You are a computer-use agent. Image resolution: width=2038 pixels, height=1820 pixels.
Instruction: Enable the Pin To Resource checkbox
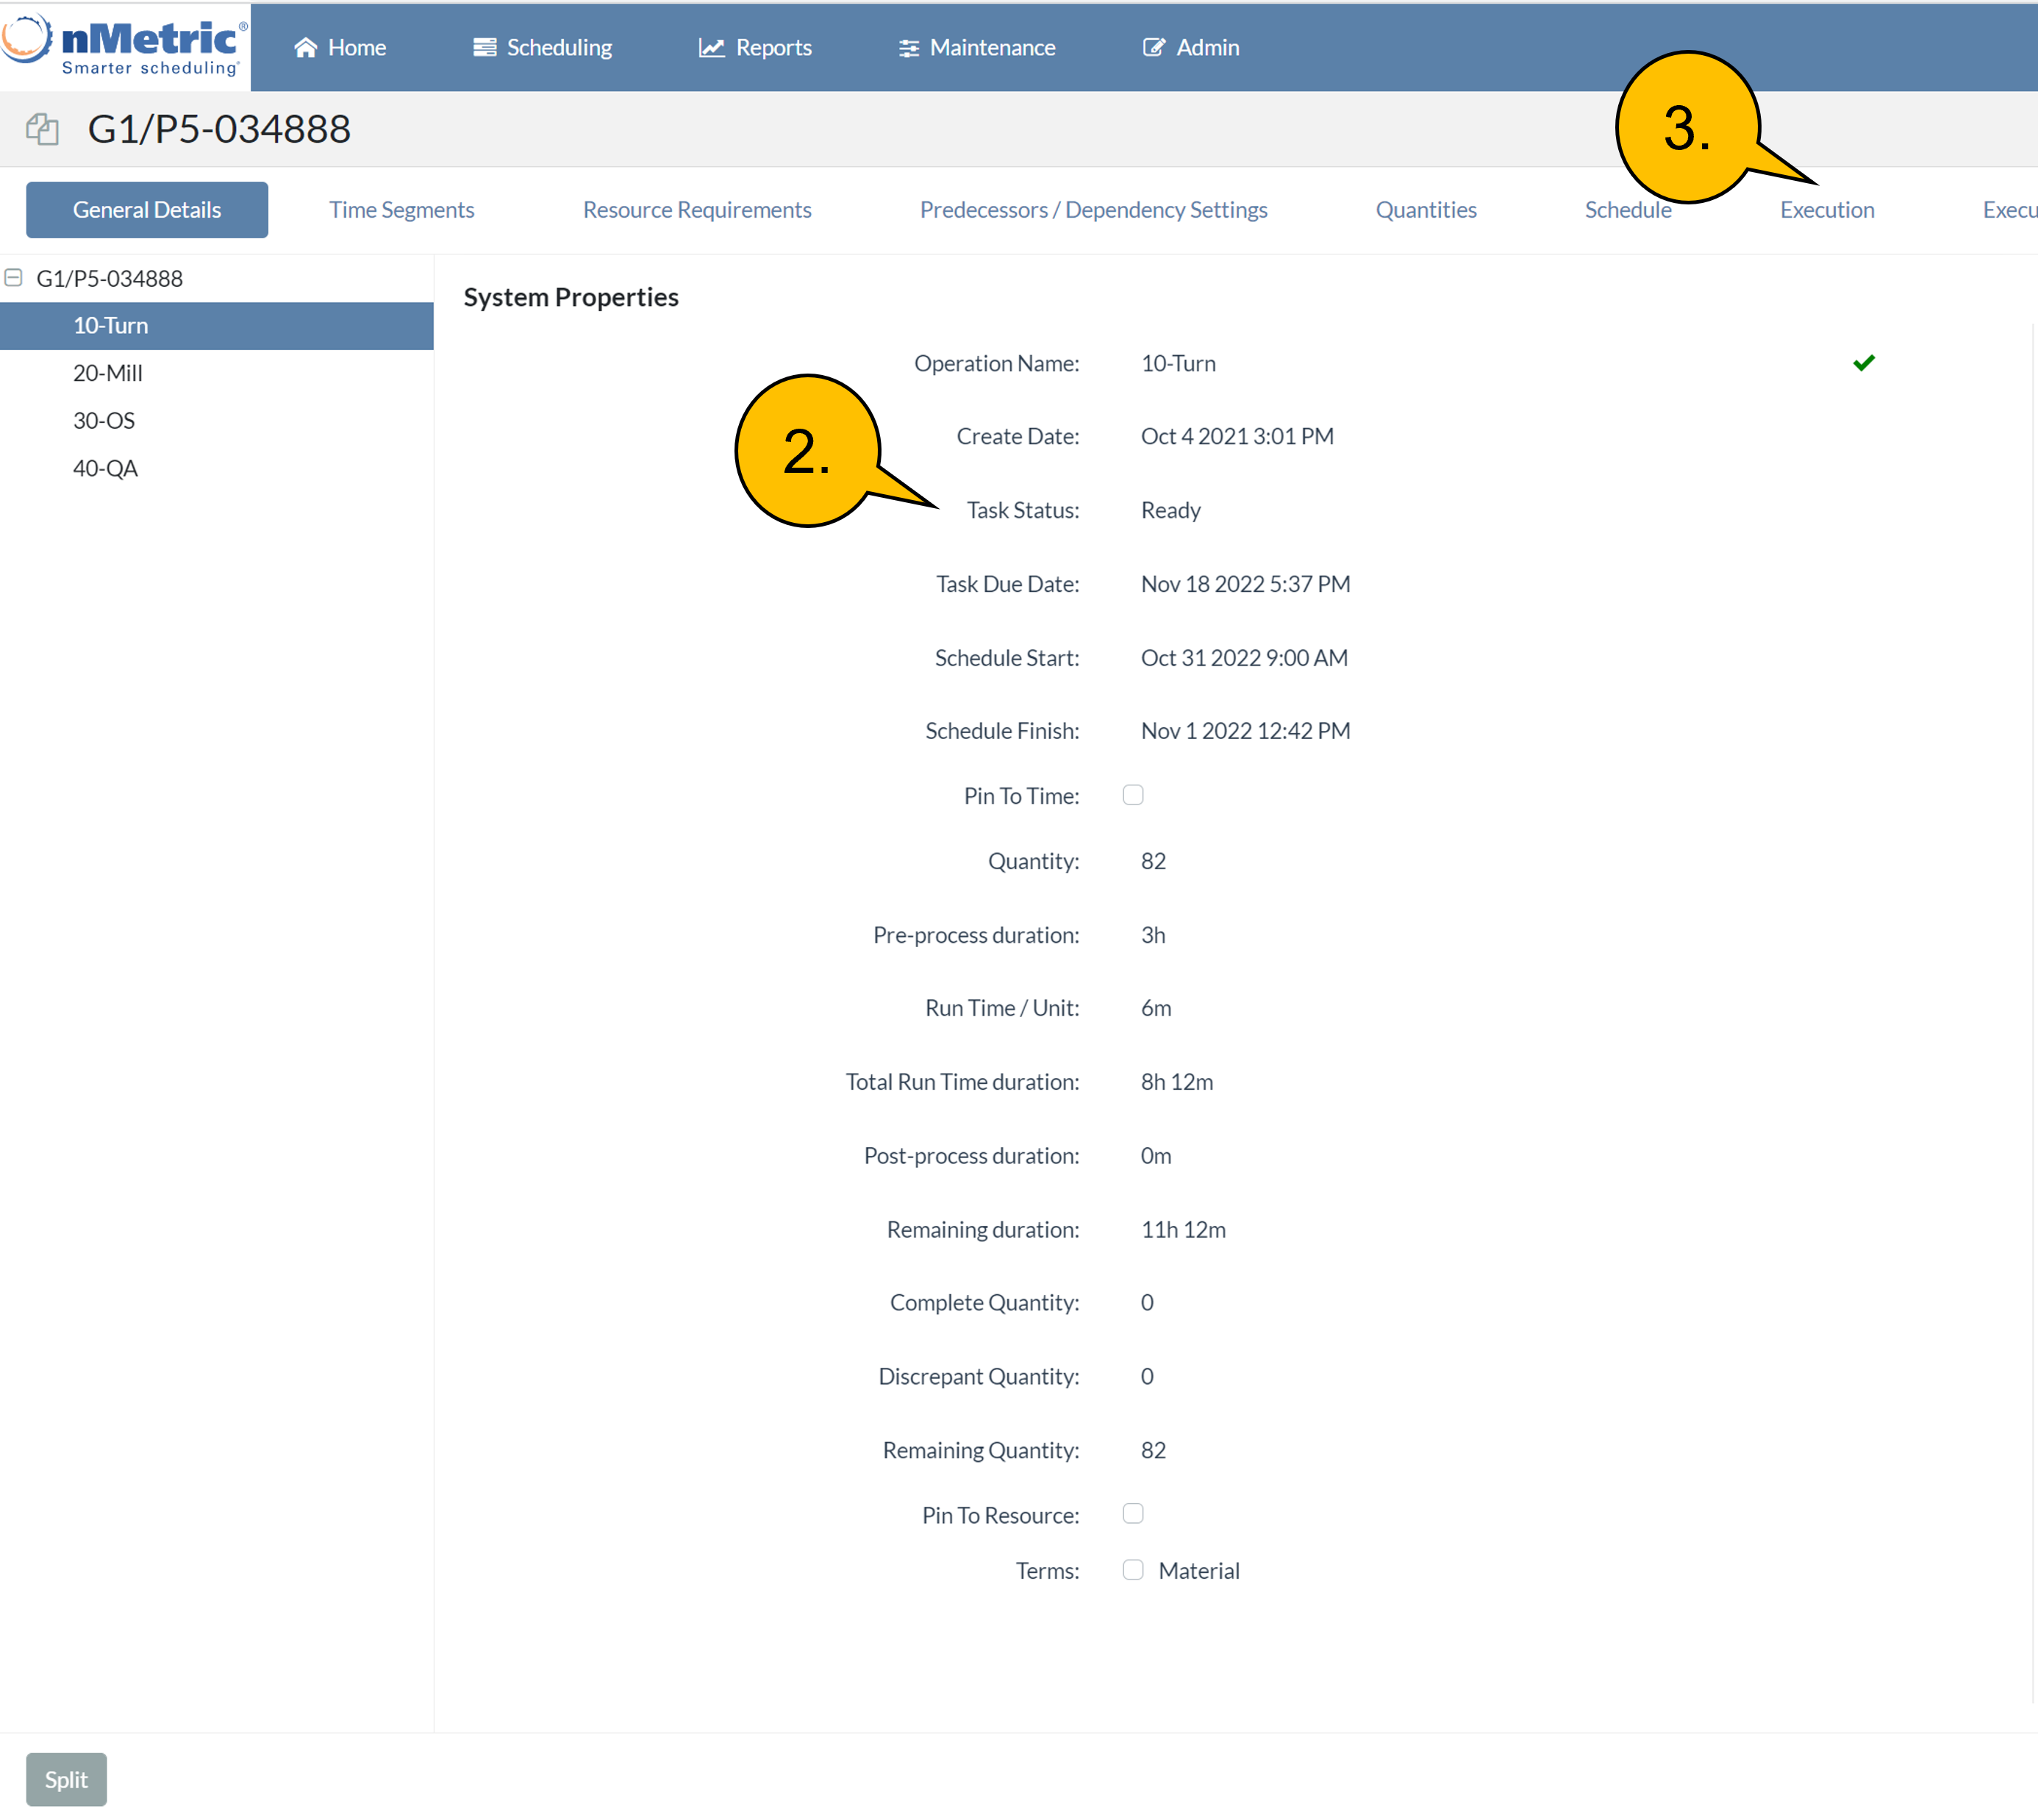click(1133, 1513)
